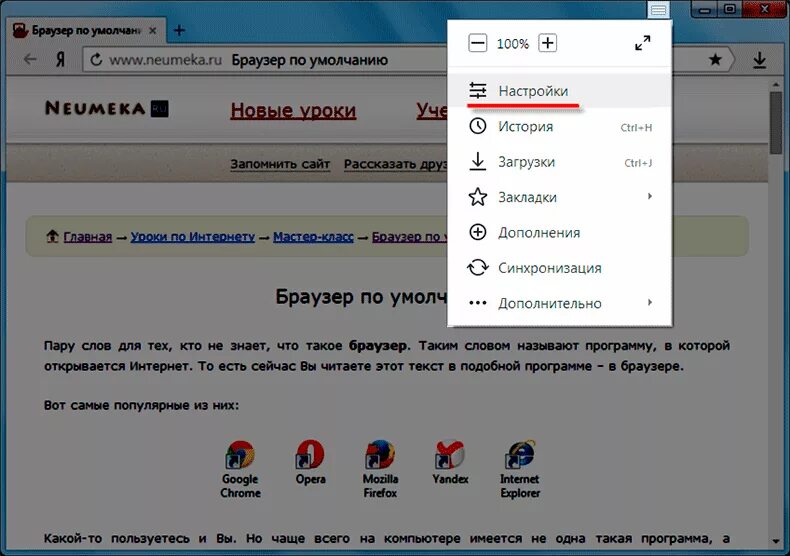
Task: Click the Ctrl+J shortcut text
Action: (x=638, y=163)
